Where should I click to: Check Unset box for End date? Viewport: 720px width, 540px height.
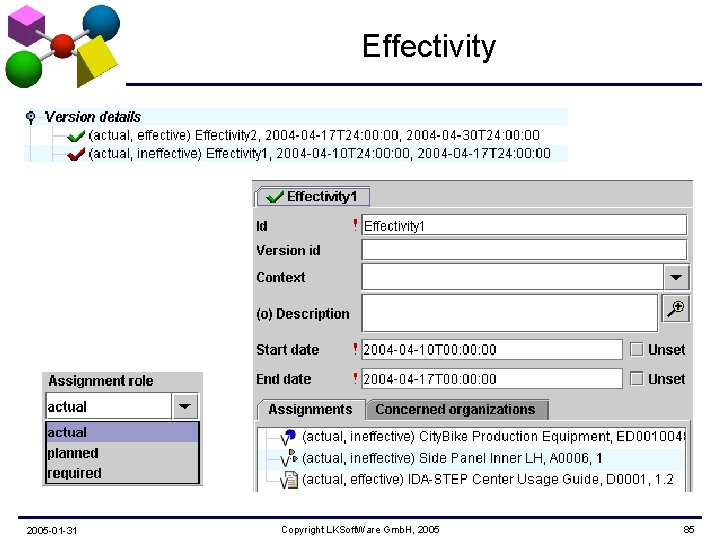(x=636, y=379)
